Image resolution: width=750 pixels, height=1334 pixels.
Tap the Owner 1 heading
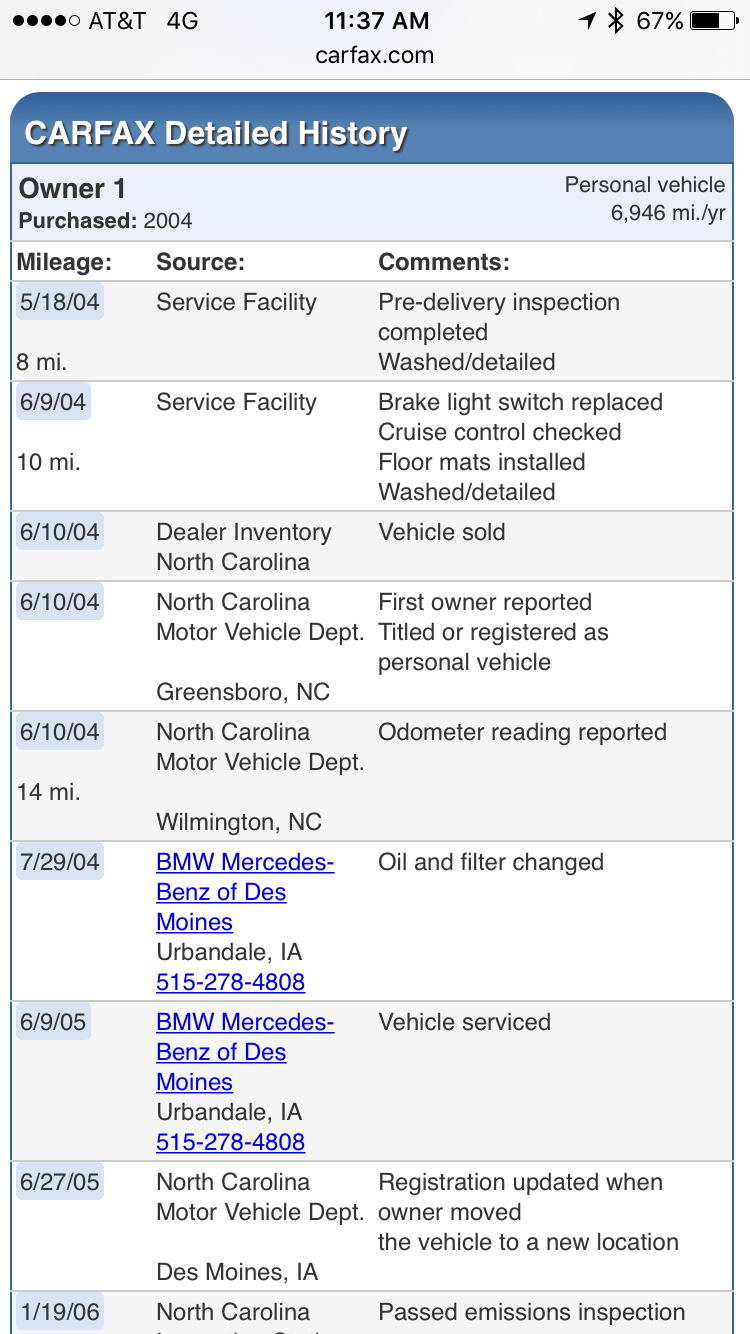tap(73, 189)
